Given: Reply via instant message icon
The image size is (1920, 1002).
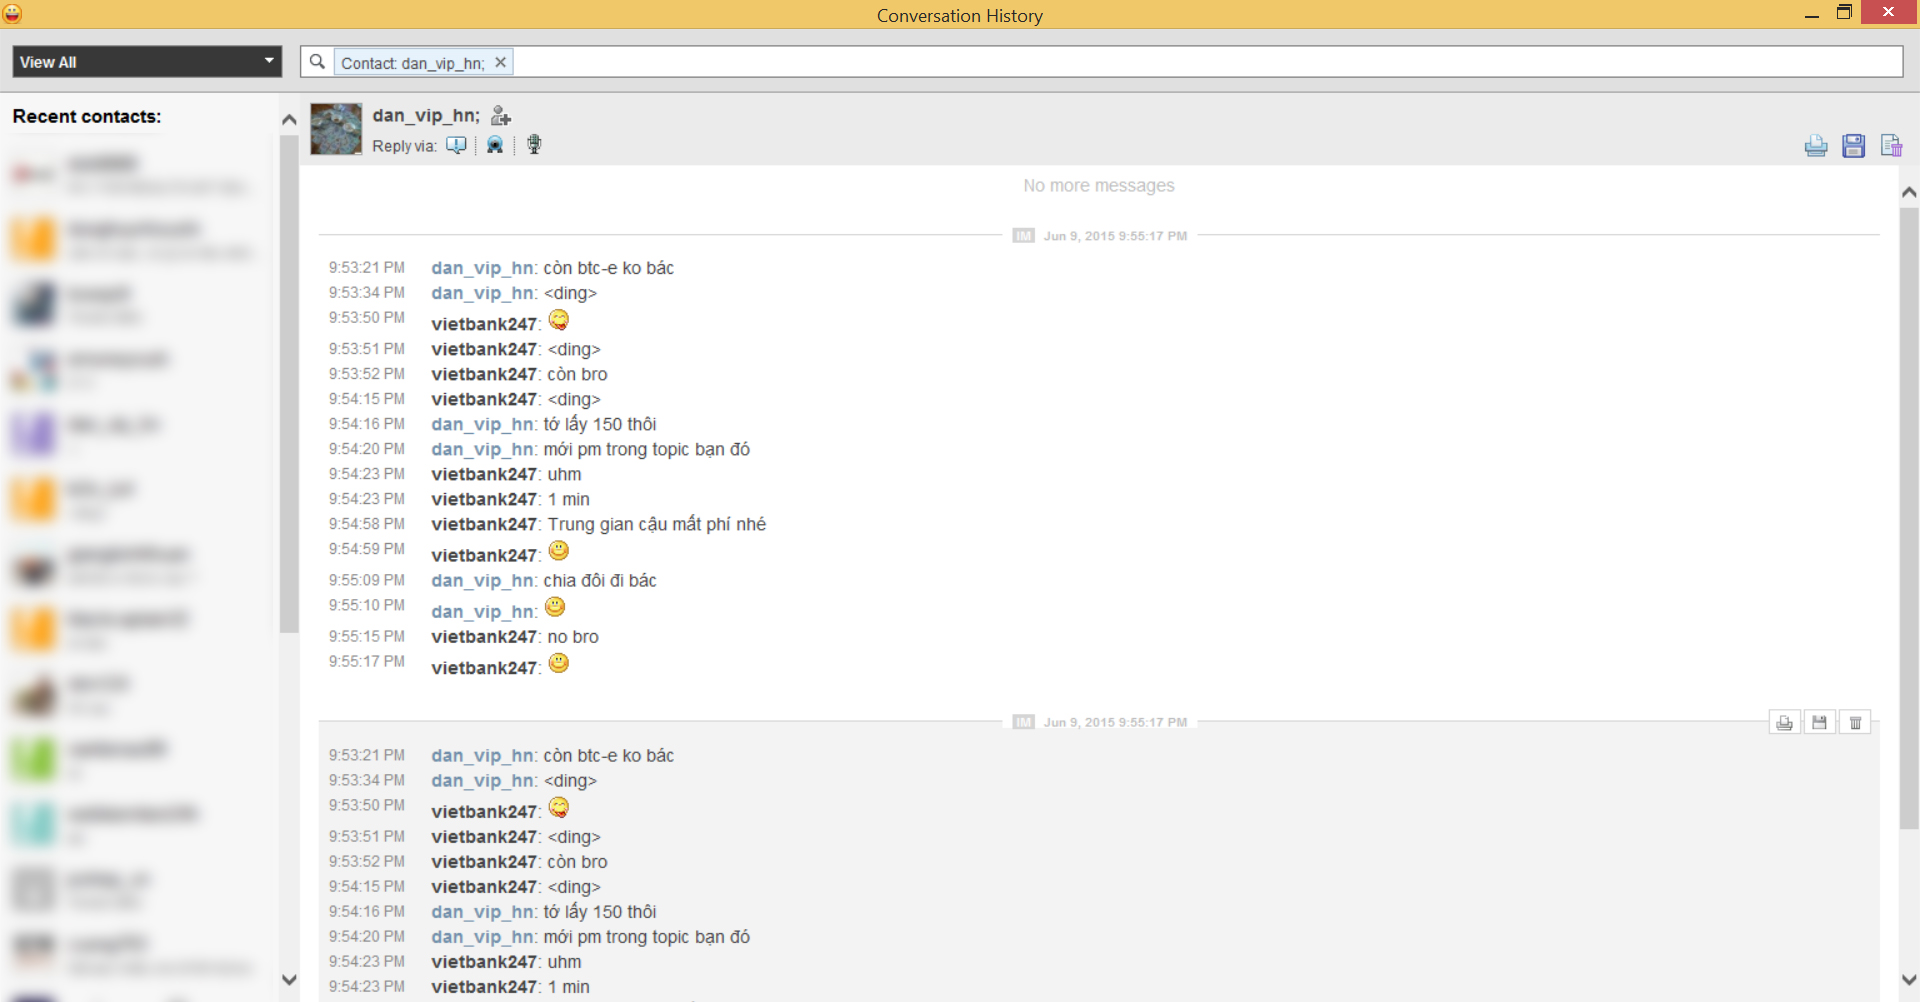Looking at the screenshot, I should pos(456,145).
